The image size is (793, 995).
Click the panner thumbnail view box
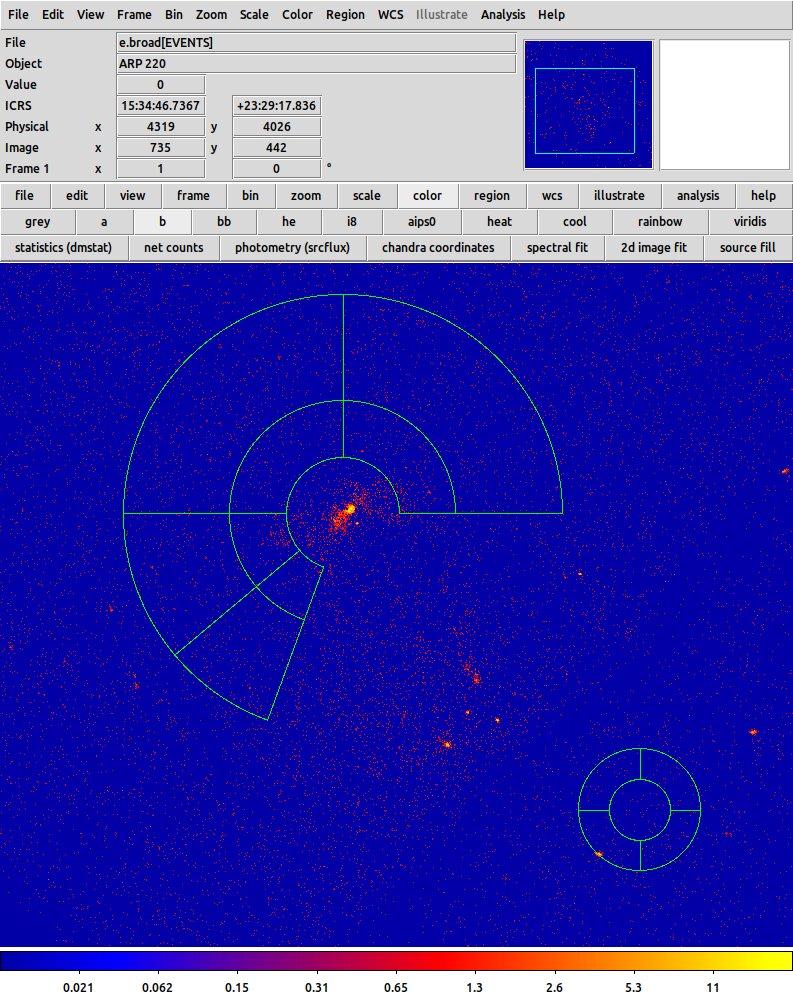coord(584,111)
